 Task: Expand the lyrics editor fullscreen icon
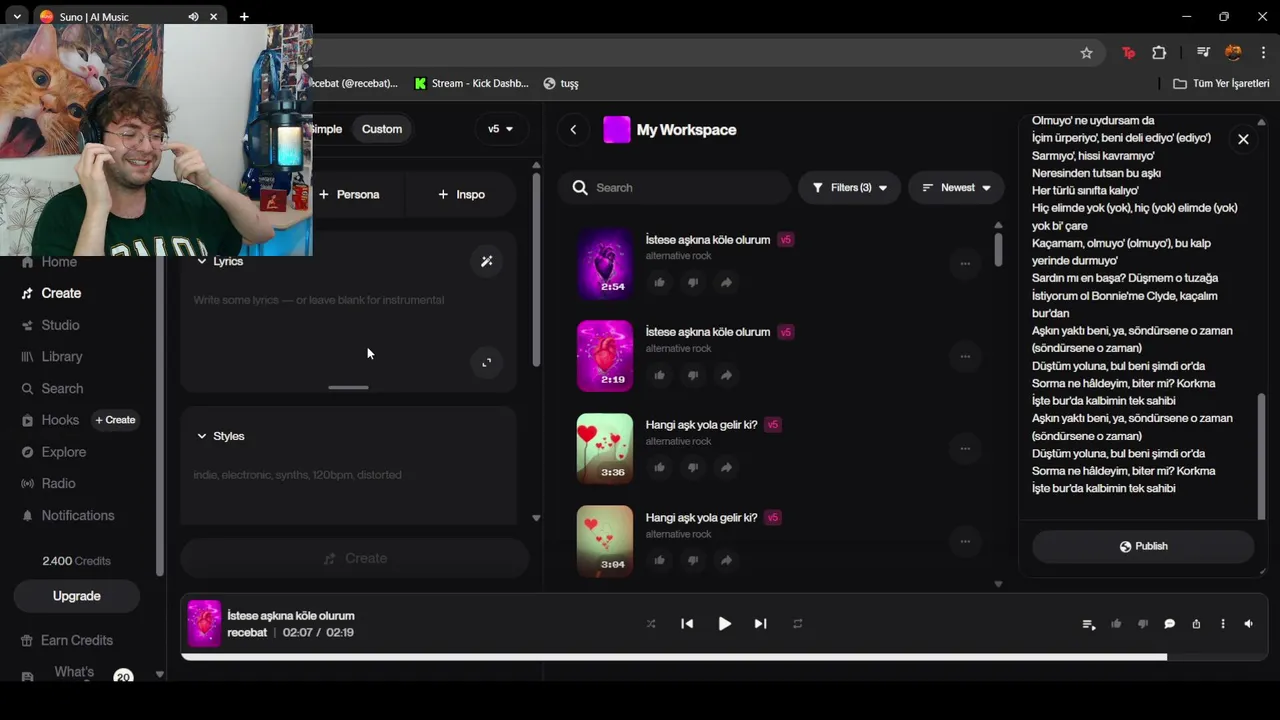point(486,362)
